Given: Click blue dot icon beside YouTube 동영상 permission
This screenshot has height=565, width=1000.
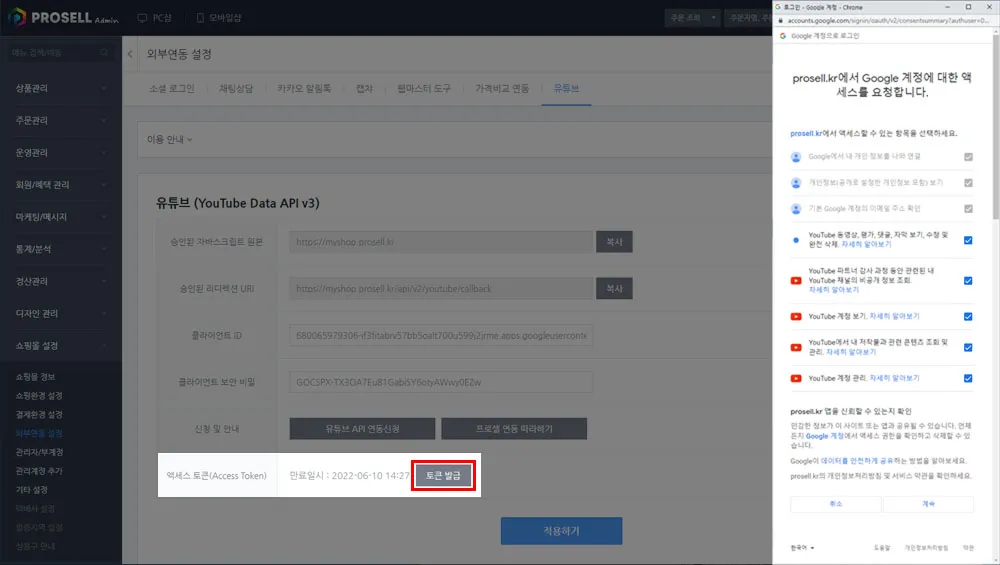Looking at the screenshot, I should (x=796, y=240).
